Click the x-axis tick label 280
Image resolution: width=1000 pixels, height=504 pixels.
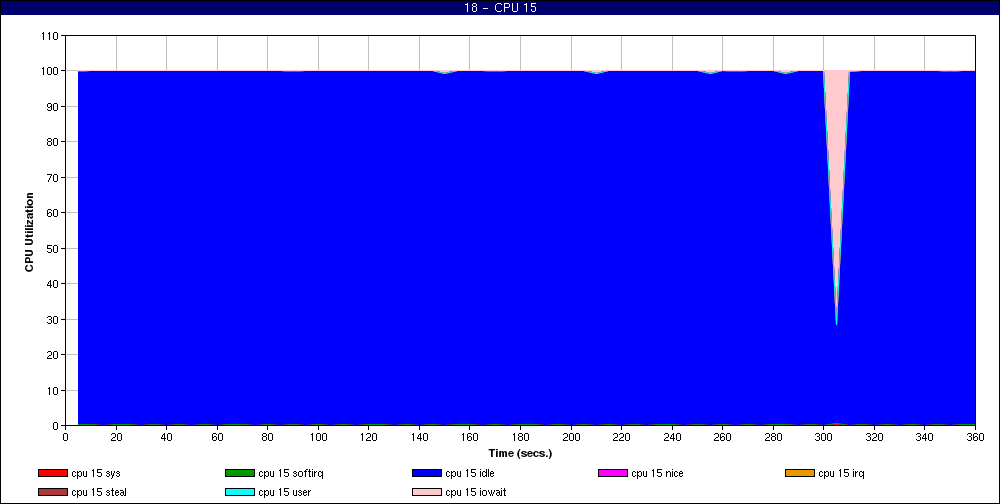point(774,437)
